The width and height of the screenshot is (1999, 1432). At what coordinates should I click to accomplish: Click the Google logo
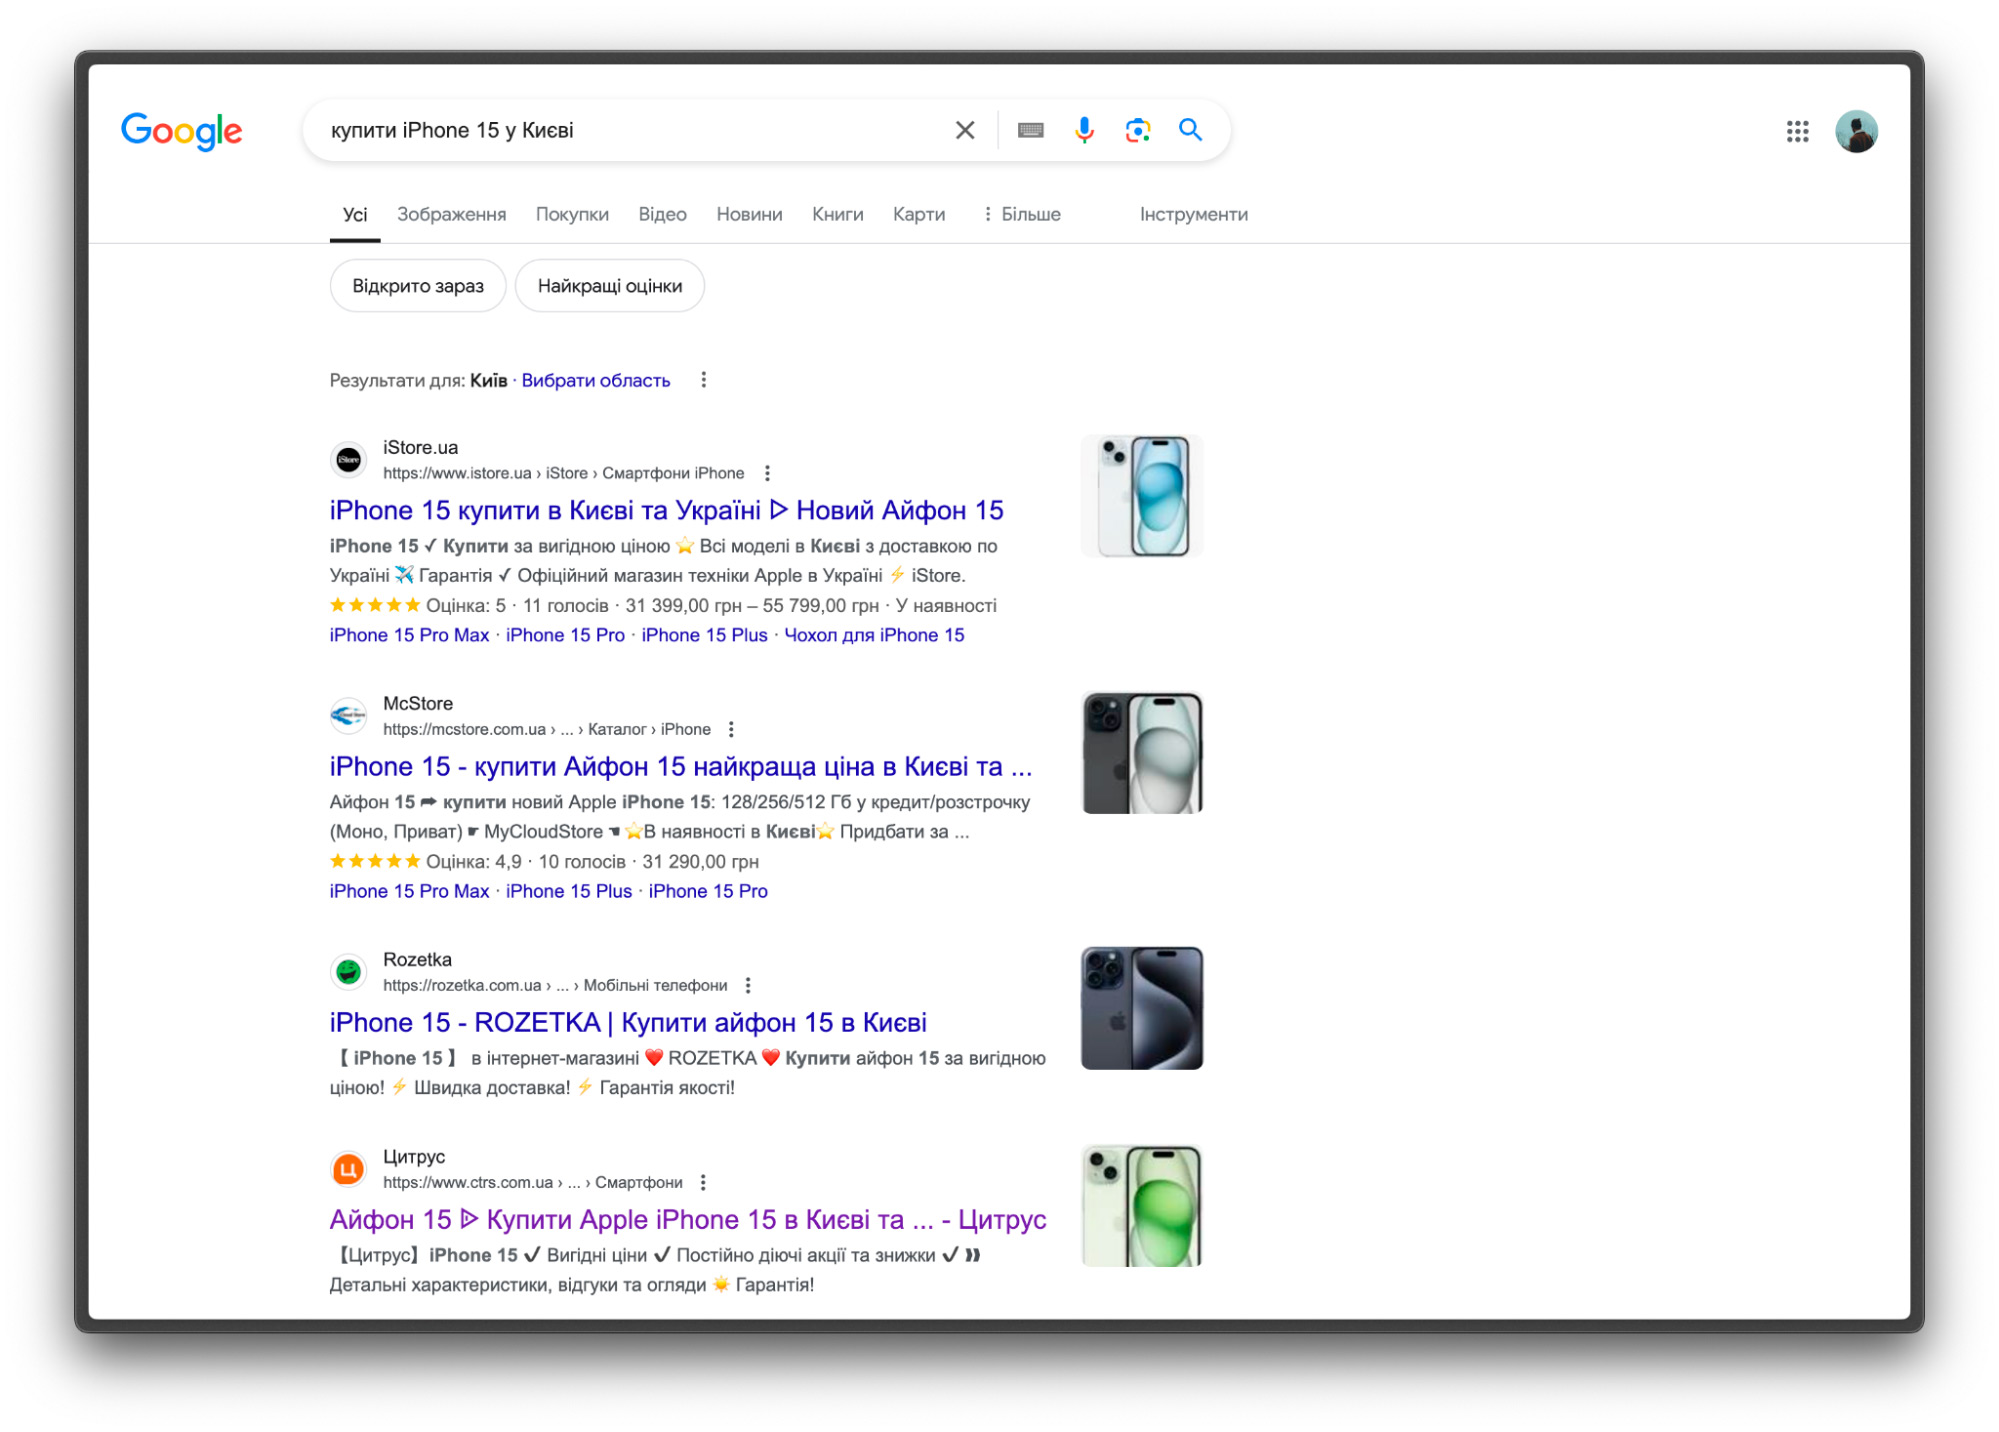tap(181, 131)
